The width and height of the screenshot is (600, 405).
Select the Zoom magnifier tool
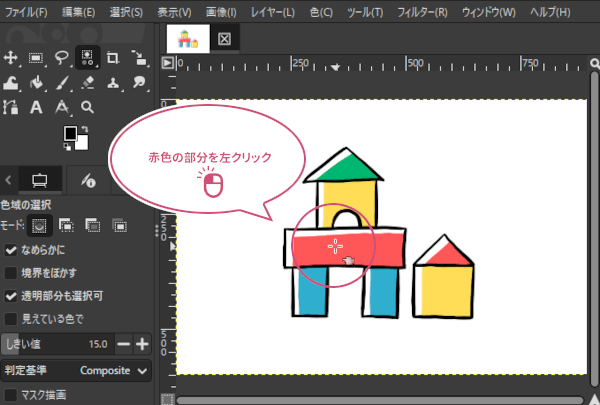[x=88, y=108]
